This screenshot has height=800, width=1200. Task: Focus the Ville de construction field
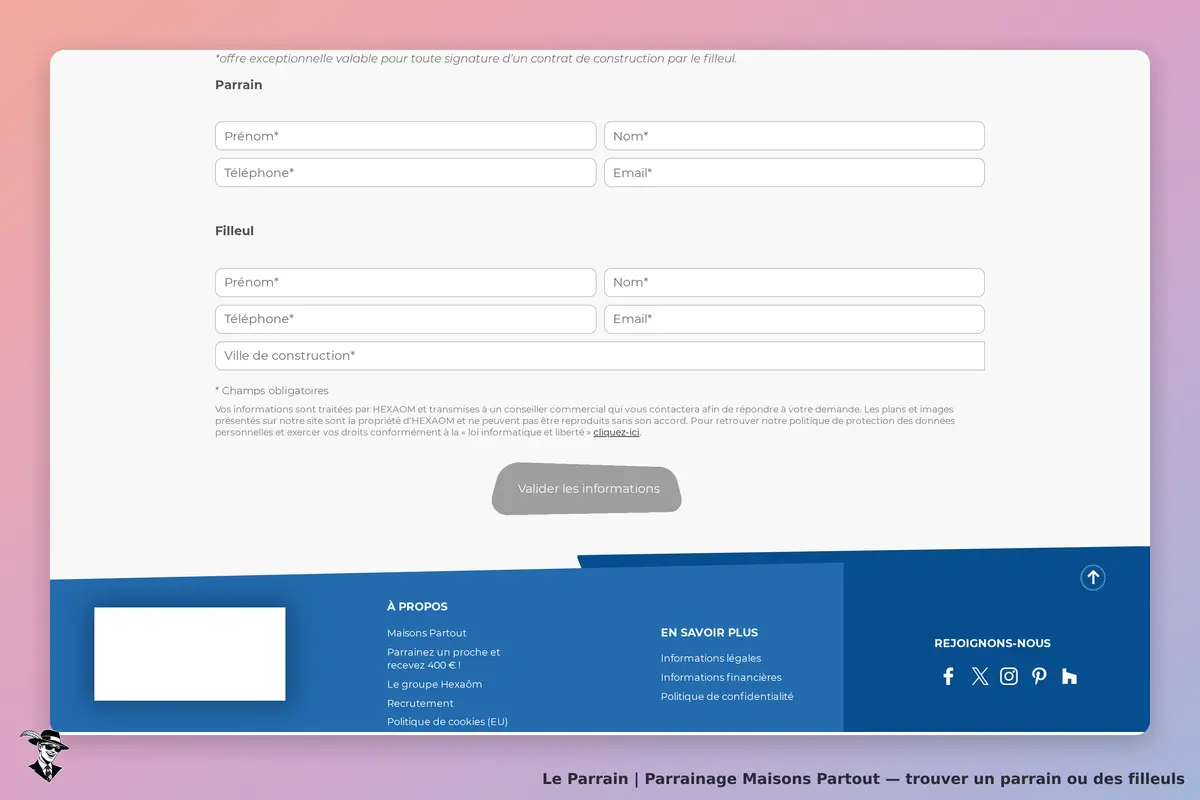click(600, 356)
